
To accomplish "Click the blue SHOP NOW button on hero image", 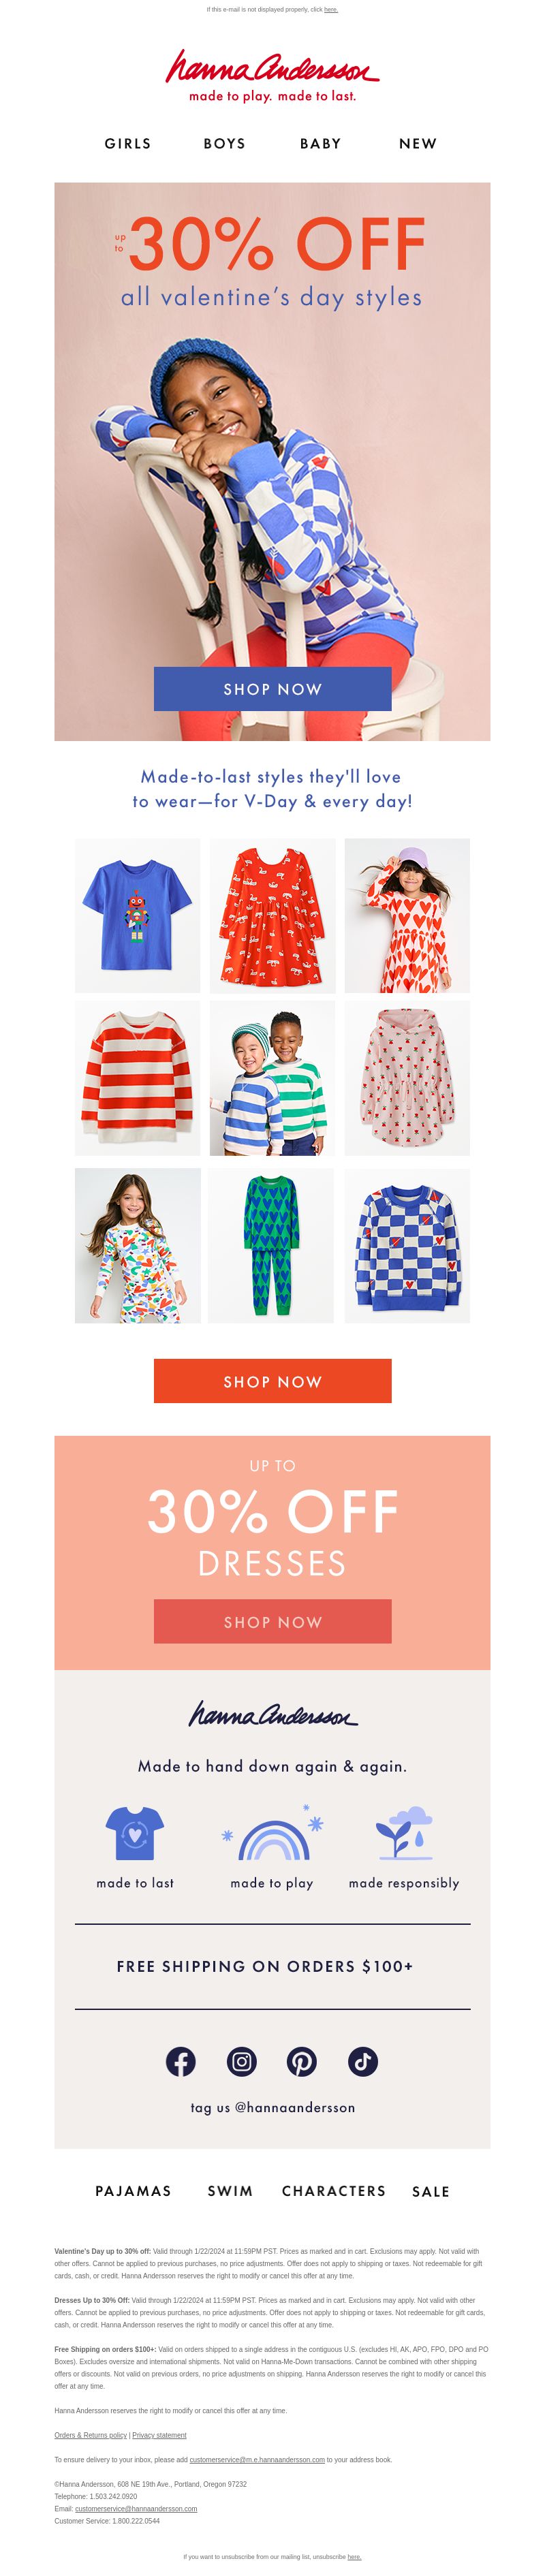I will [272, 689].
